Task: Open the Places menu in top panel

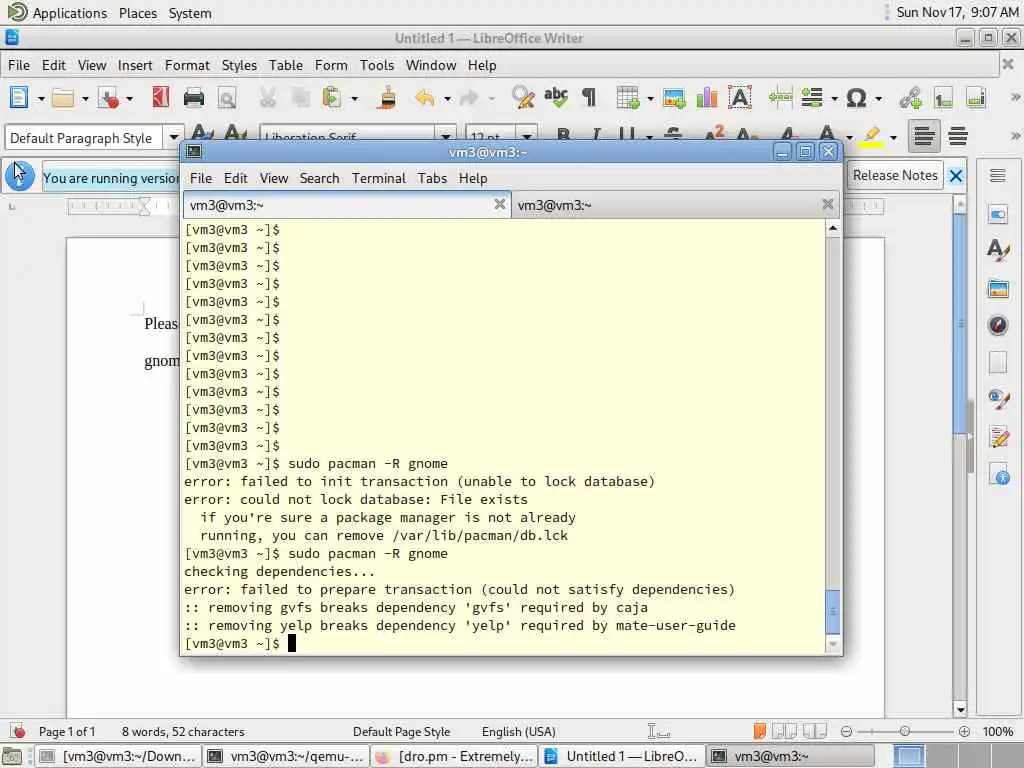Action: point(138,13)
